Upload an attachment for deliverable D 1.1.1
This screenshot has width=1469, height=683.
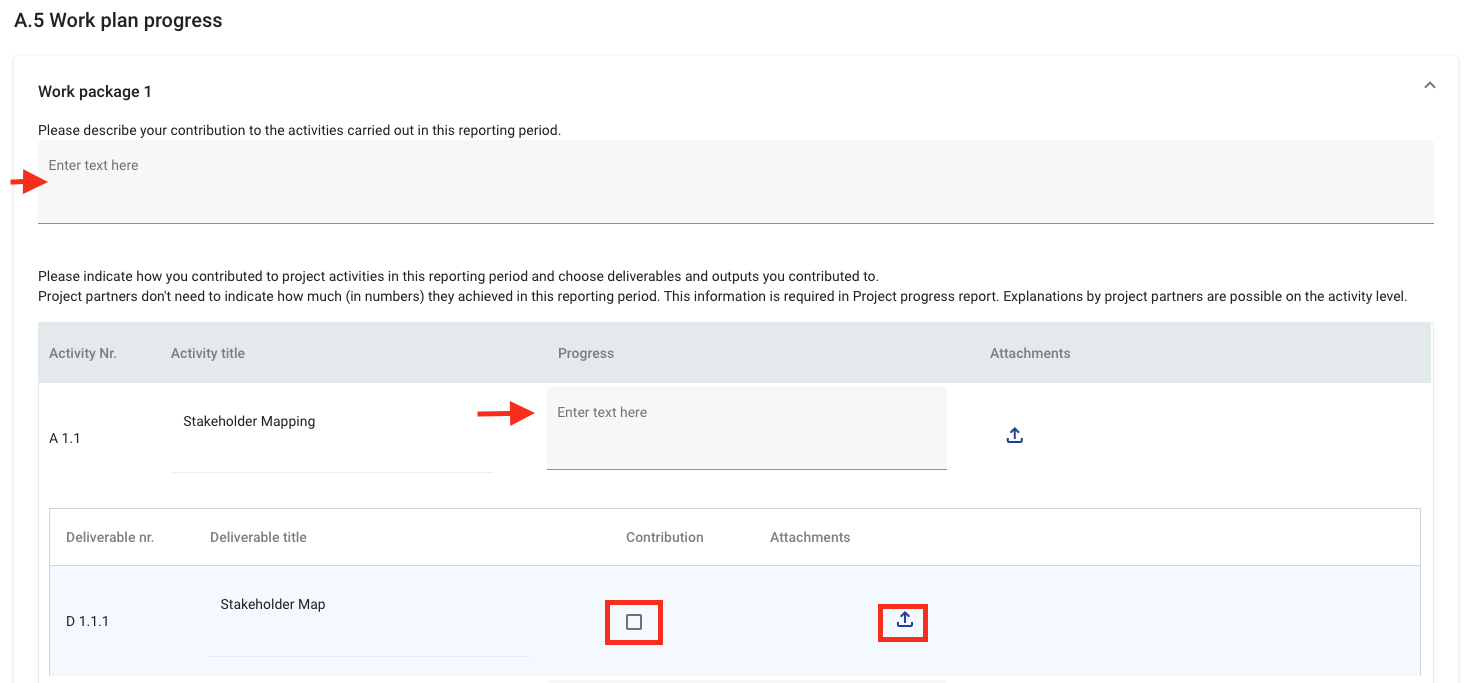[904, 621]
